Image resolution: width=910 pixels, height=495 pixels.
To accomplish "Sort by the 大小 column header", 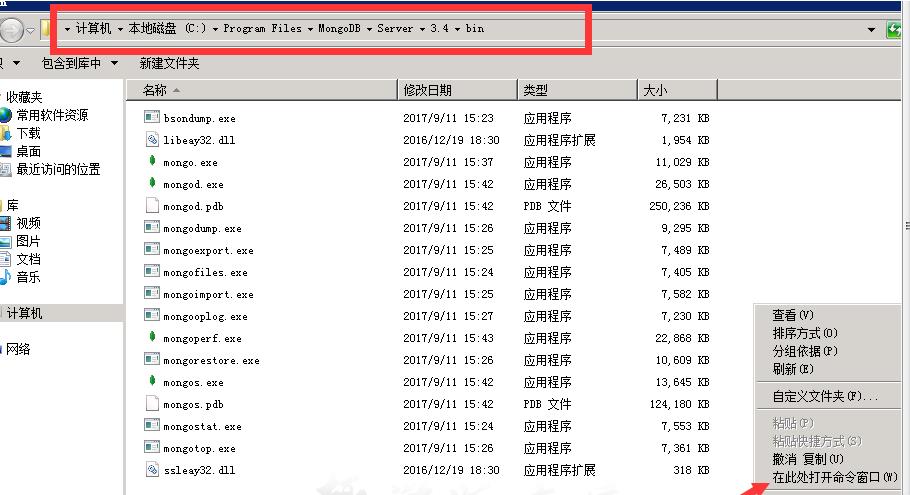I will pyautogui.click(x=677, y=90).
